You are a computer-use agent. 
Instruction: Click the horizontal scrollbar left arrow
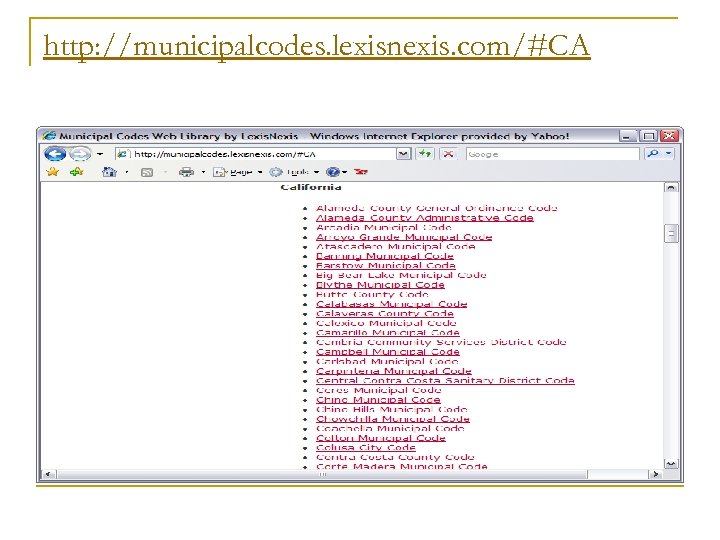pyautogui.click(x=49, y=474)
